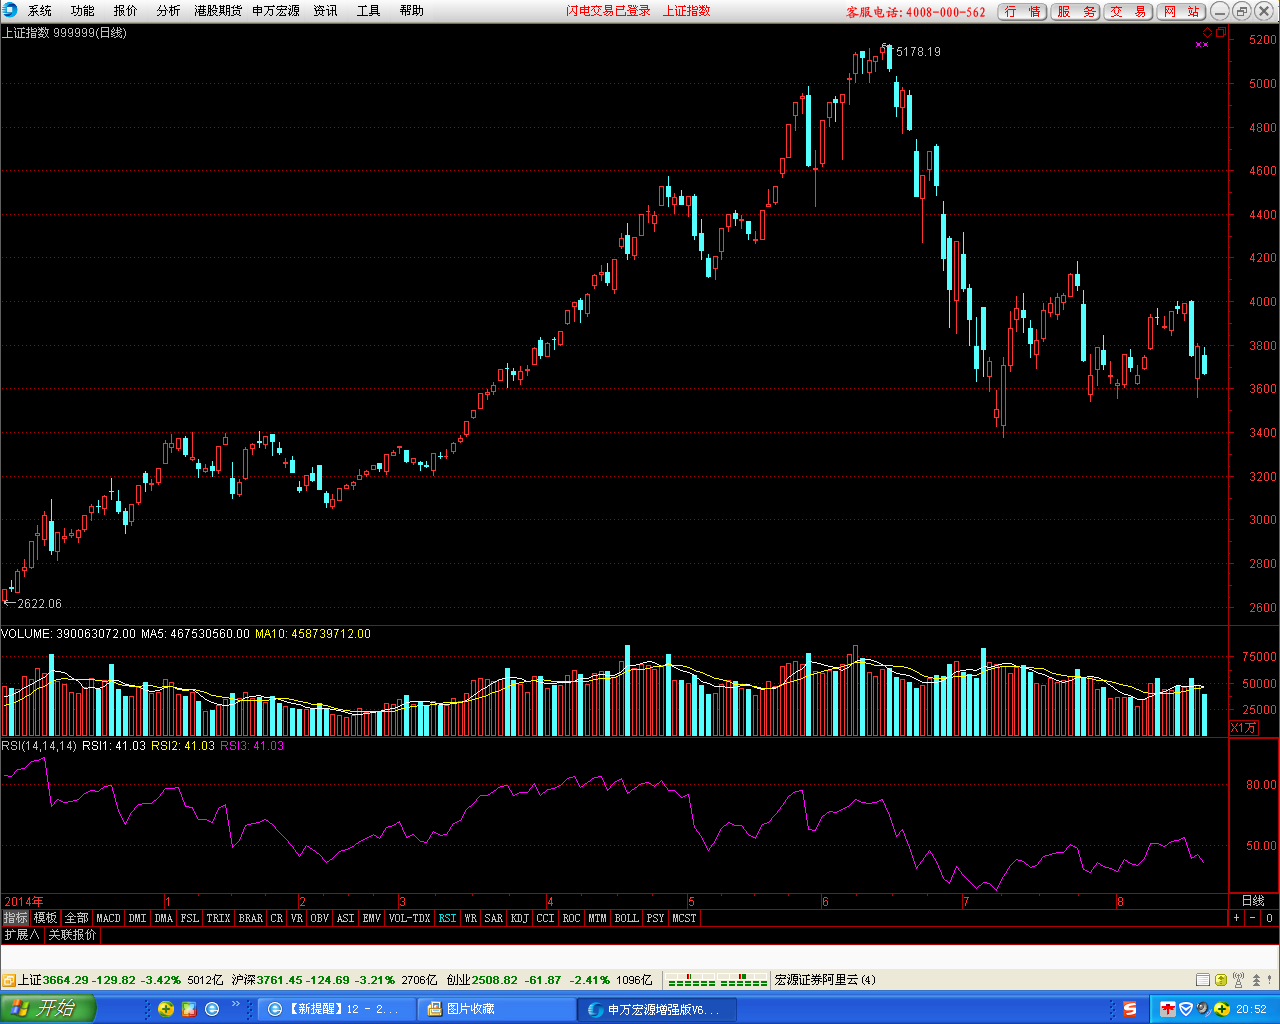Image resolution: width=1280 pixels, height=1024 pixels.
Task: Open the 资讯 menu
Action: coord(326,11)
